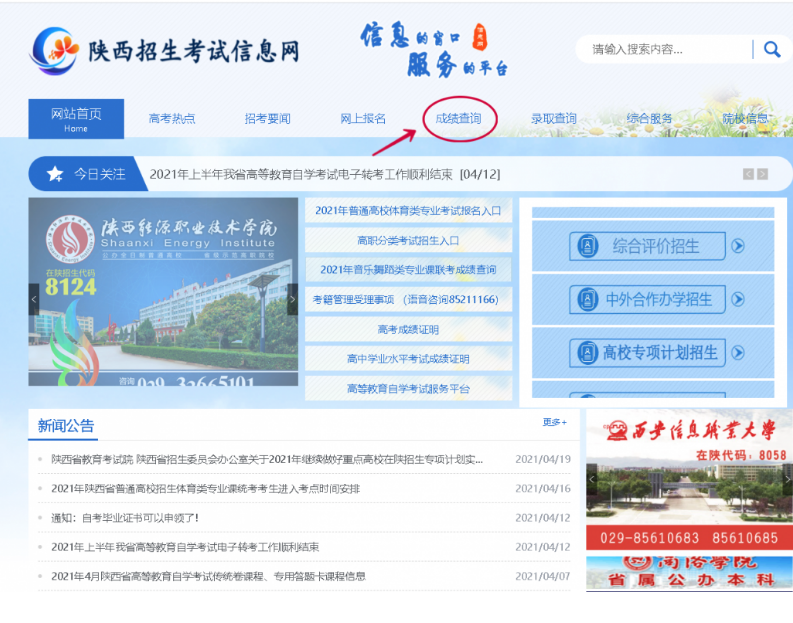Screen dimensions: 793x623
Task: Open 高职分类考试招生入口 link
Action: [x=408, y=240]
